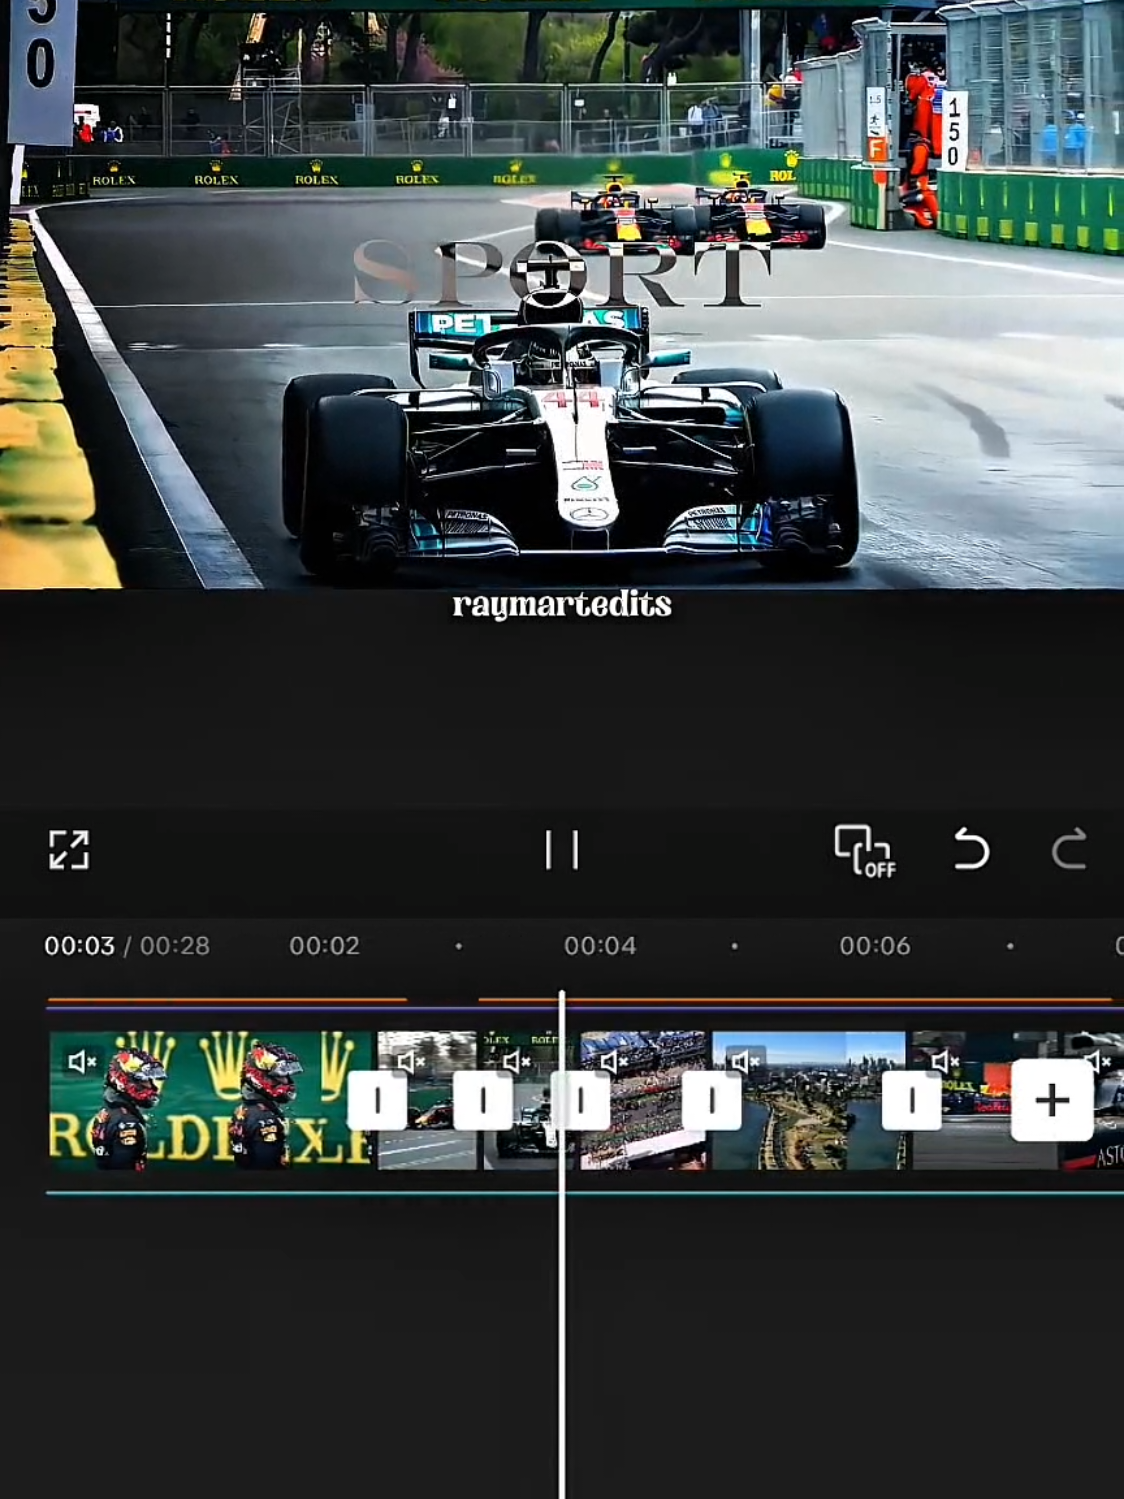The height and width of the screenshot is (1499, 1124).
Task: Undo the last edit
Action: coord(970,850)
